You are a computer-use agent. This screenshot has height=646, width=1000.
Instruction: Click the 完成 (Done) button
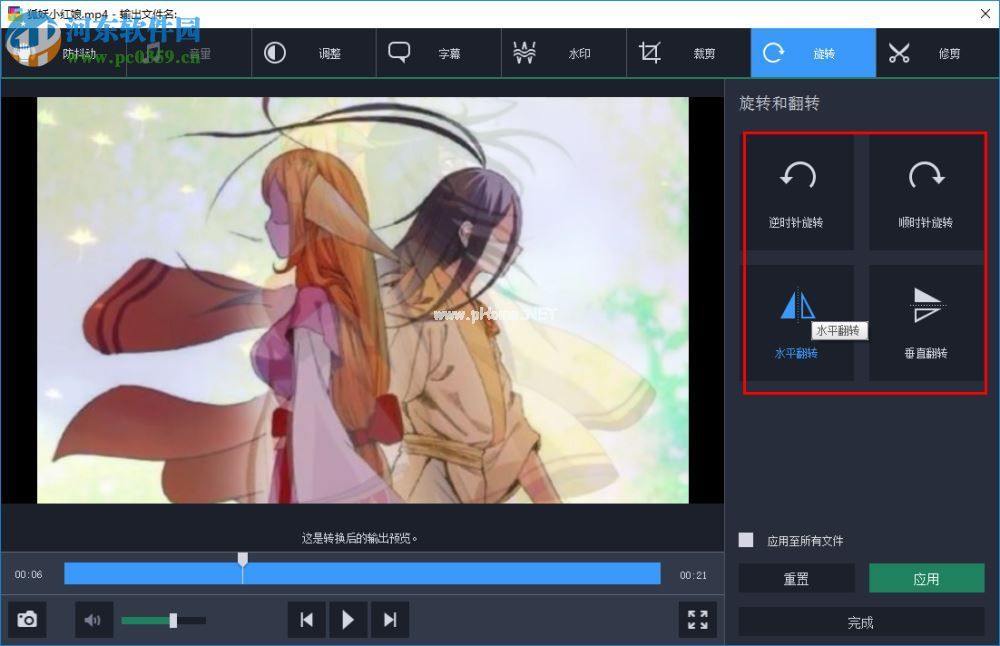(x=861, y=621)
